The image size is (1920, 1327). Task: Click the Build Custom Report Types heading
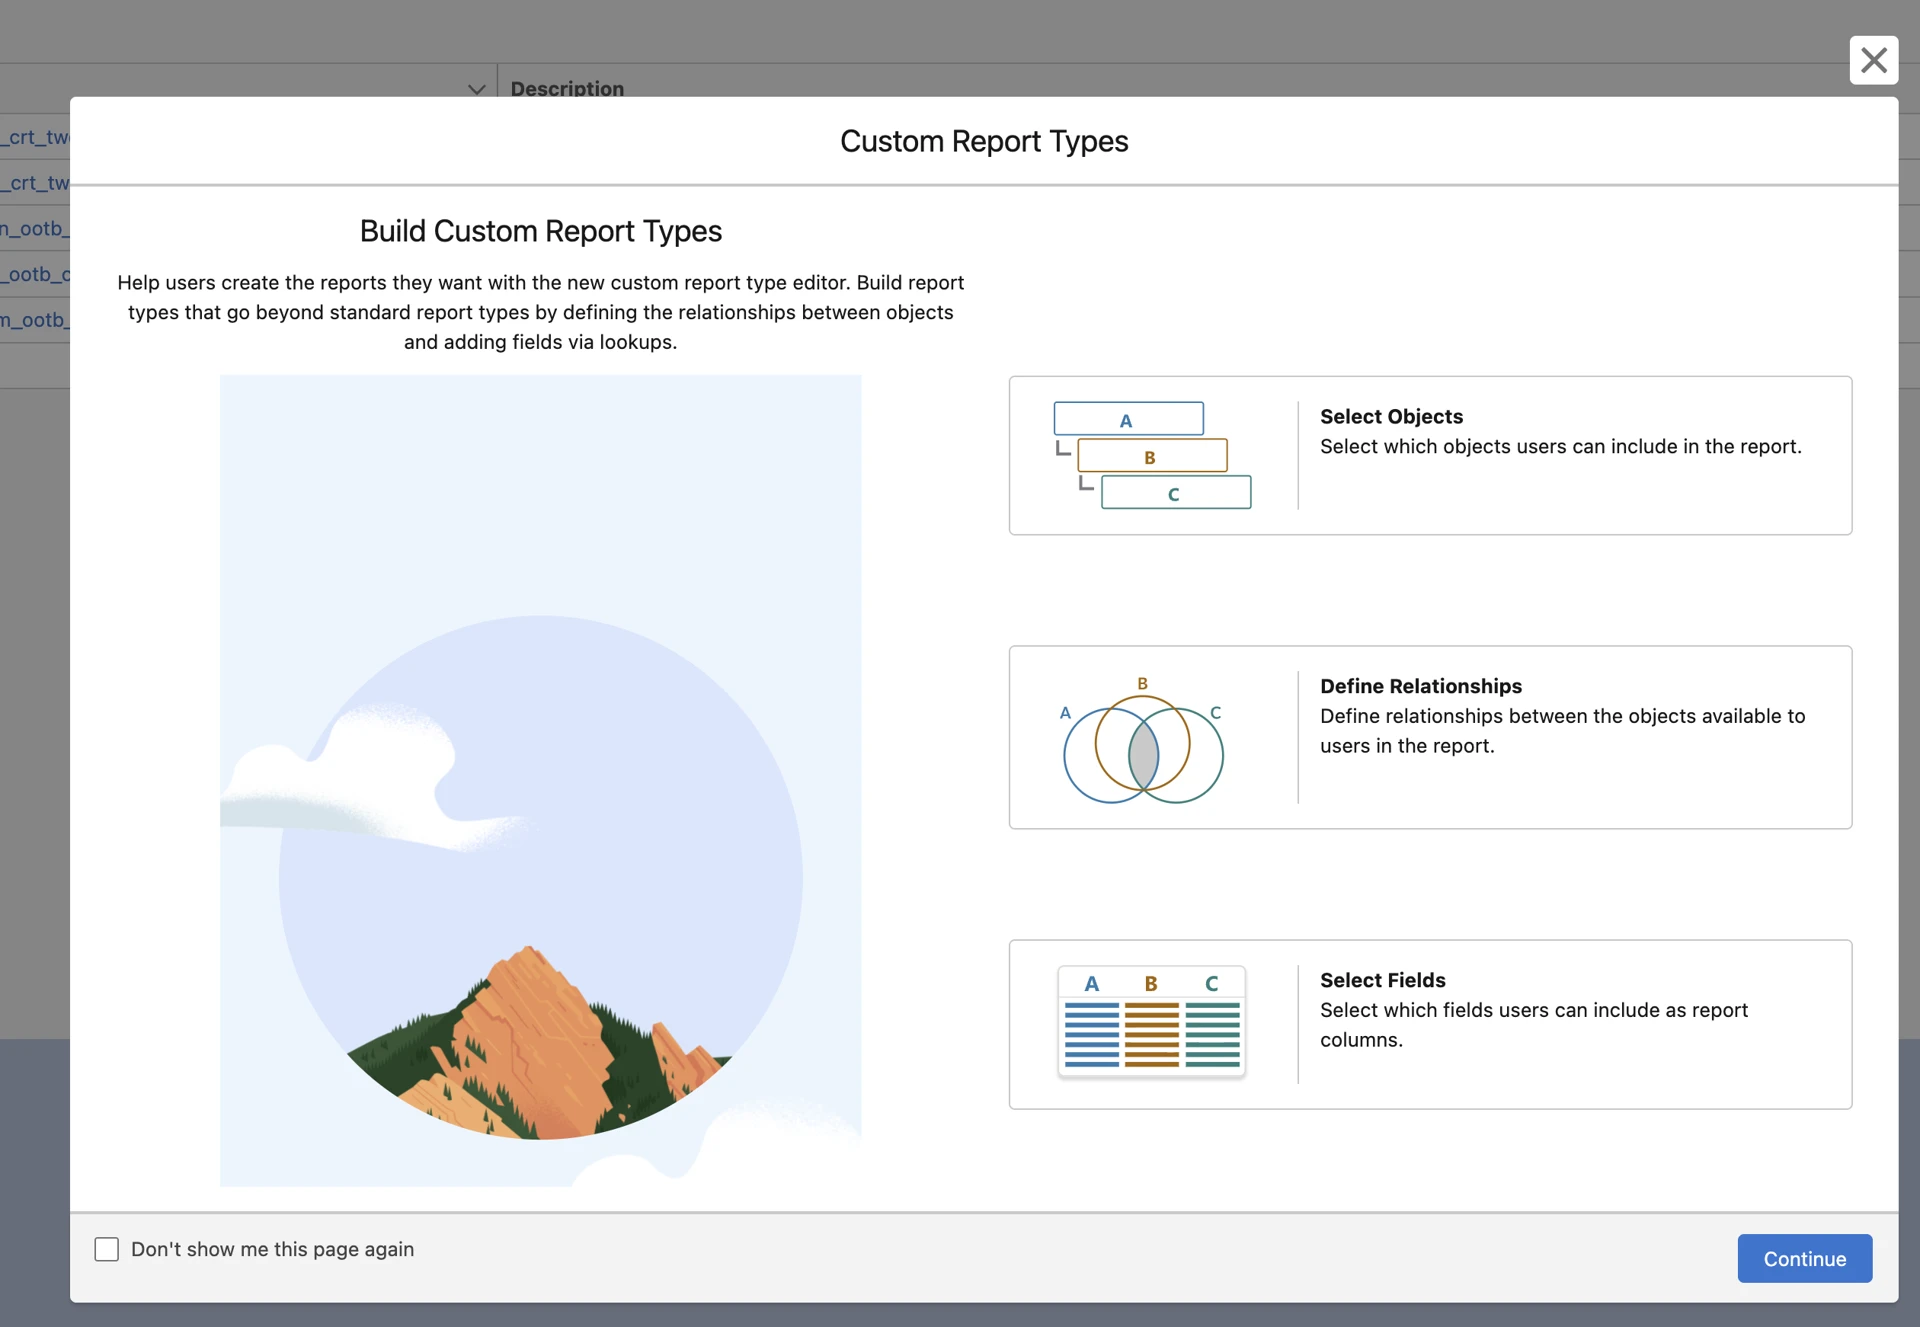[x=540, y=231]
